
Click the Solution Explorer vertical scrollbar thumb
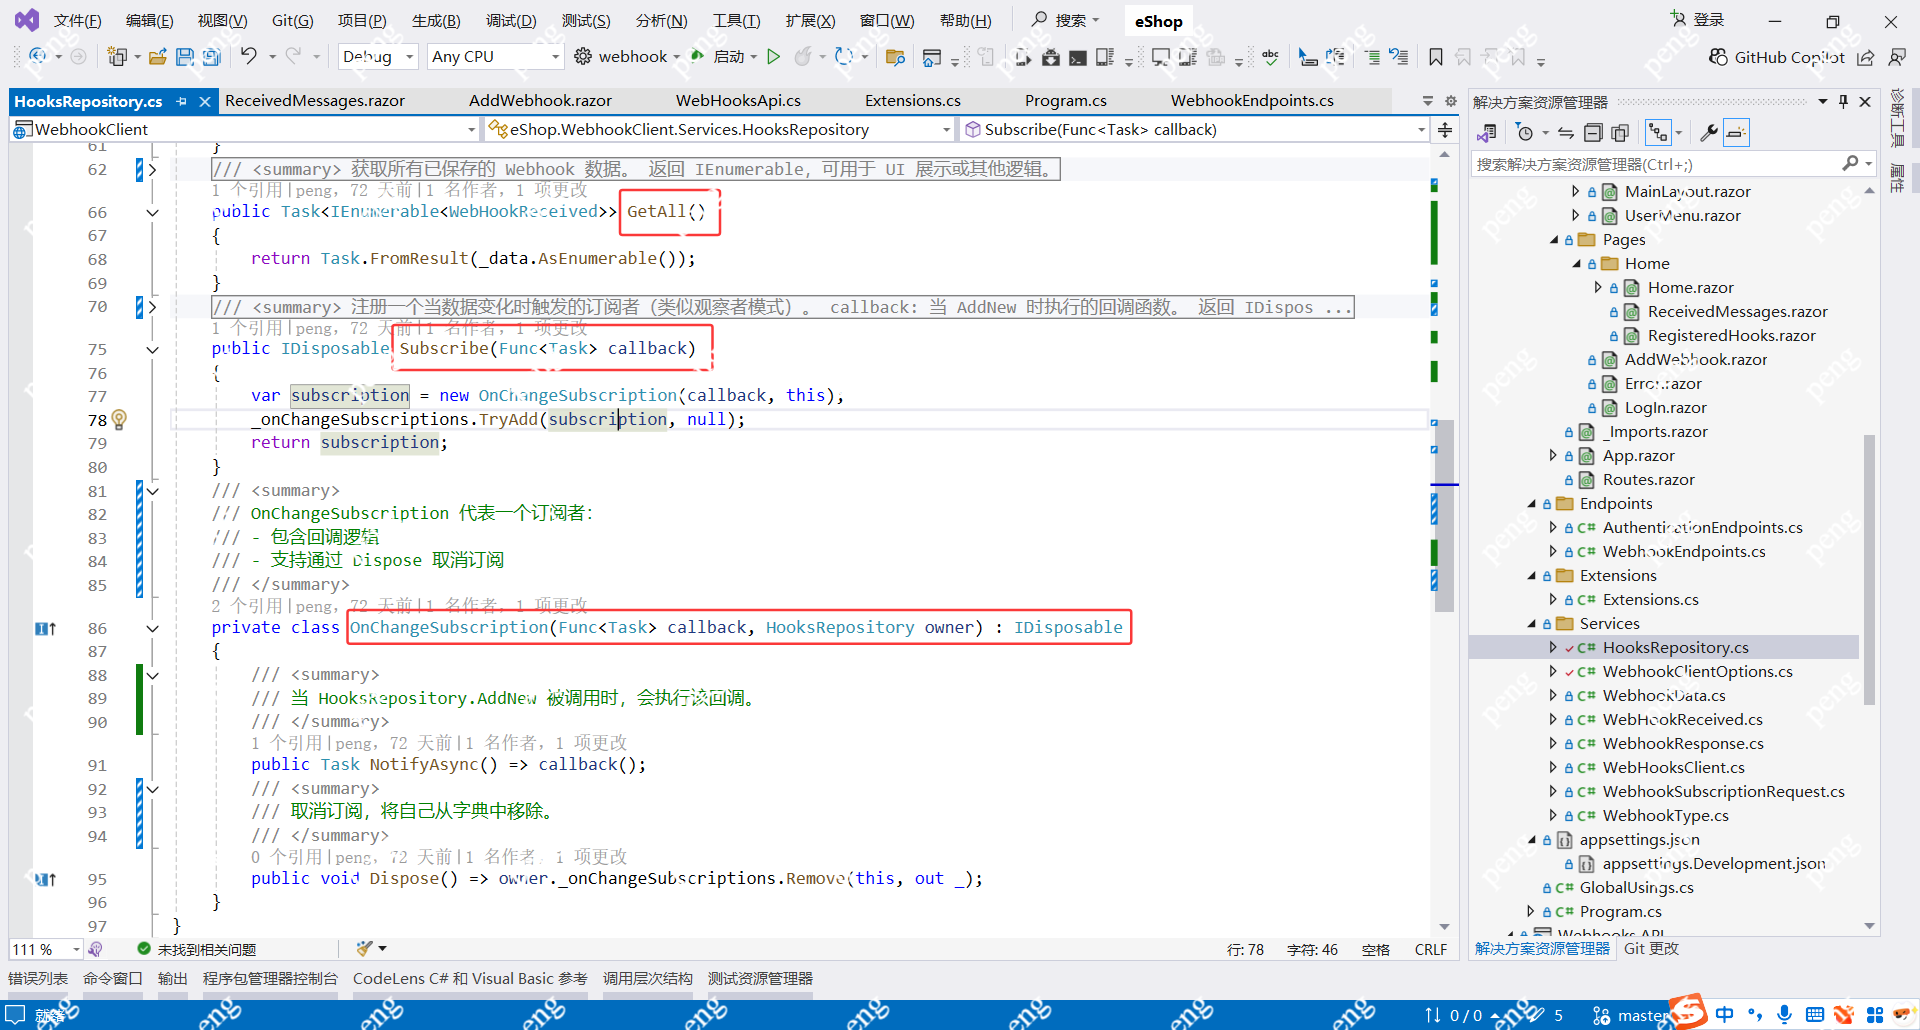(1870, 570)
